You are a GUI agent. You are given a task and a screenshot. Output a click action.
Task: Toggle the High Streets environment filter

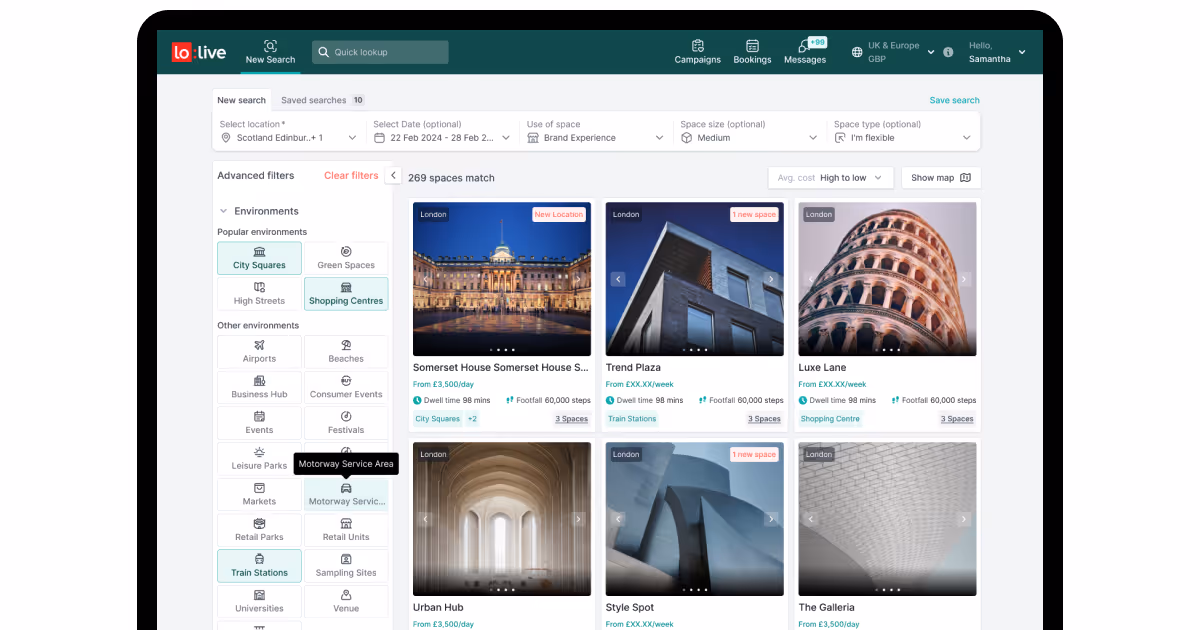[x=259, y=293]
